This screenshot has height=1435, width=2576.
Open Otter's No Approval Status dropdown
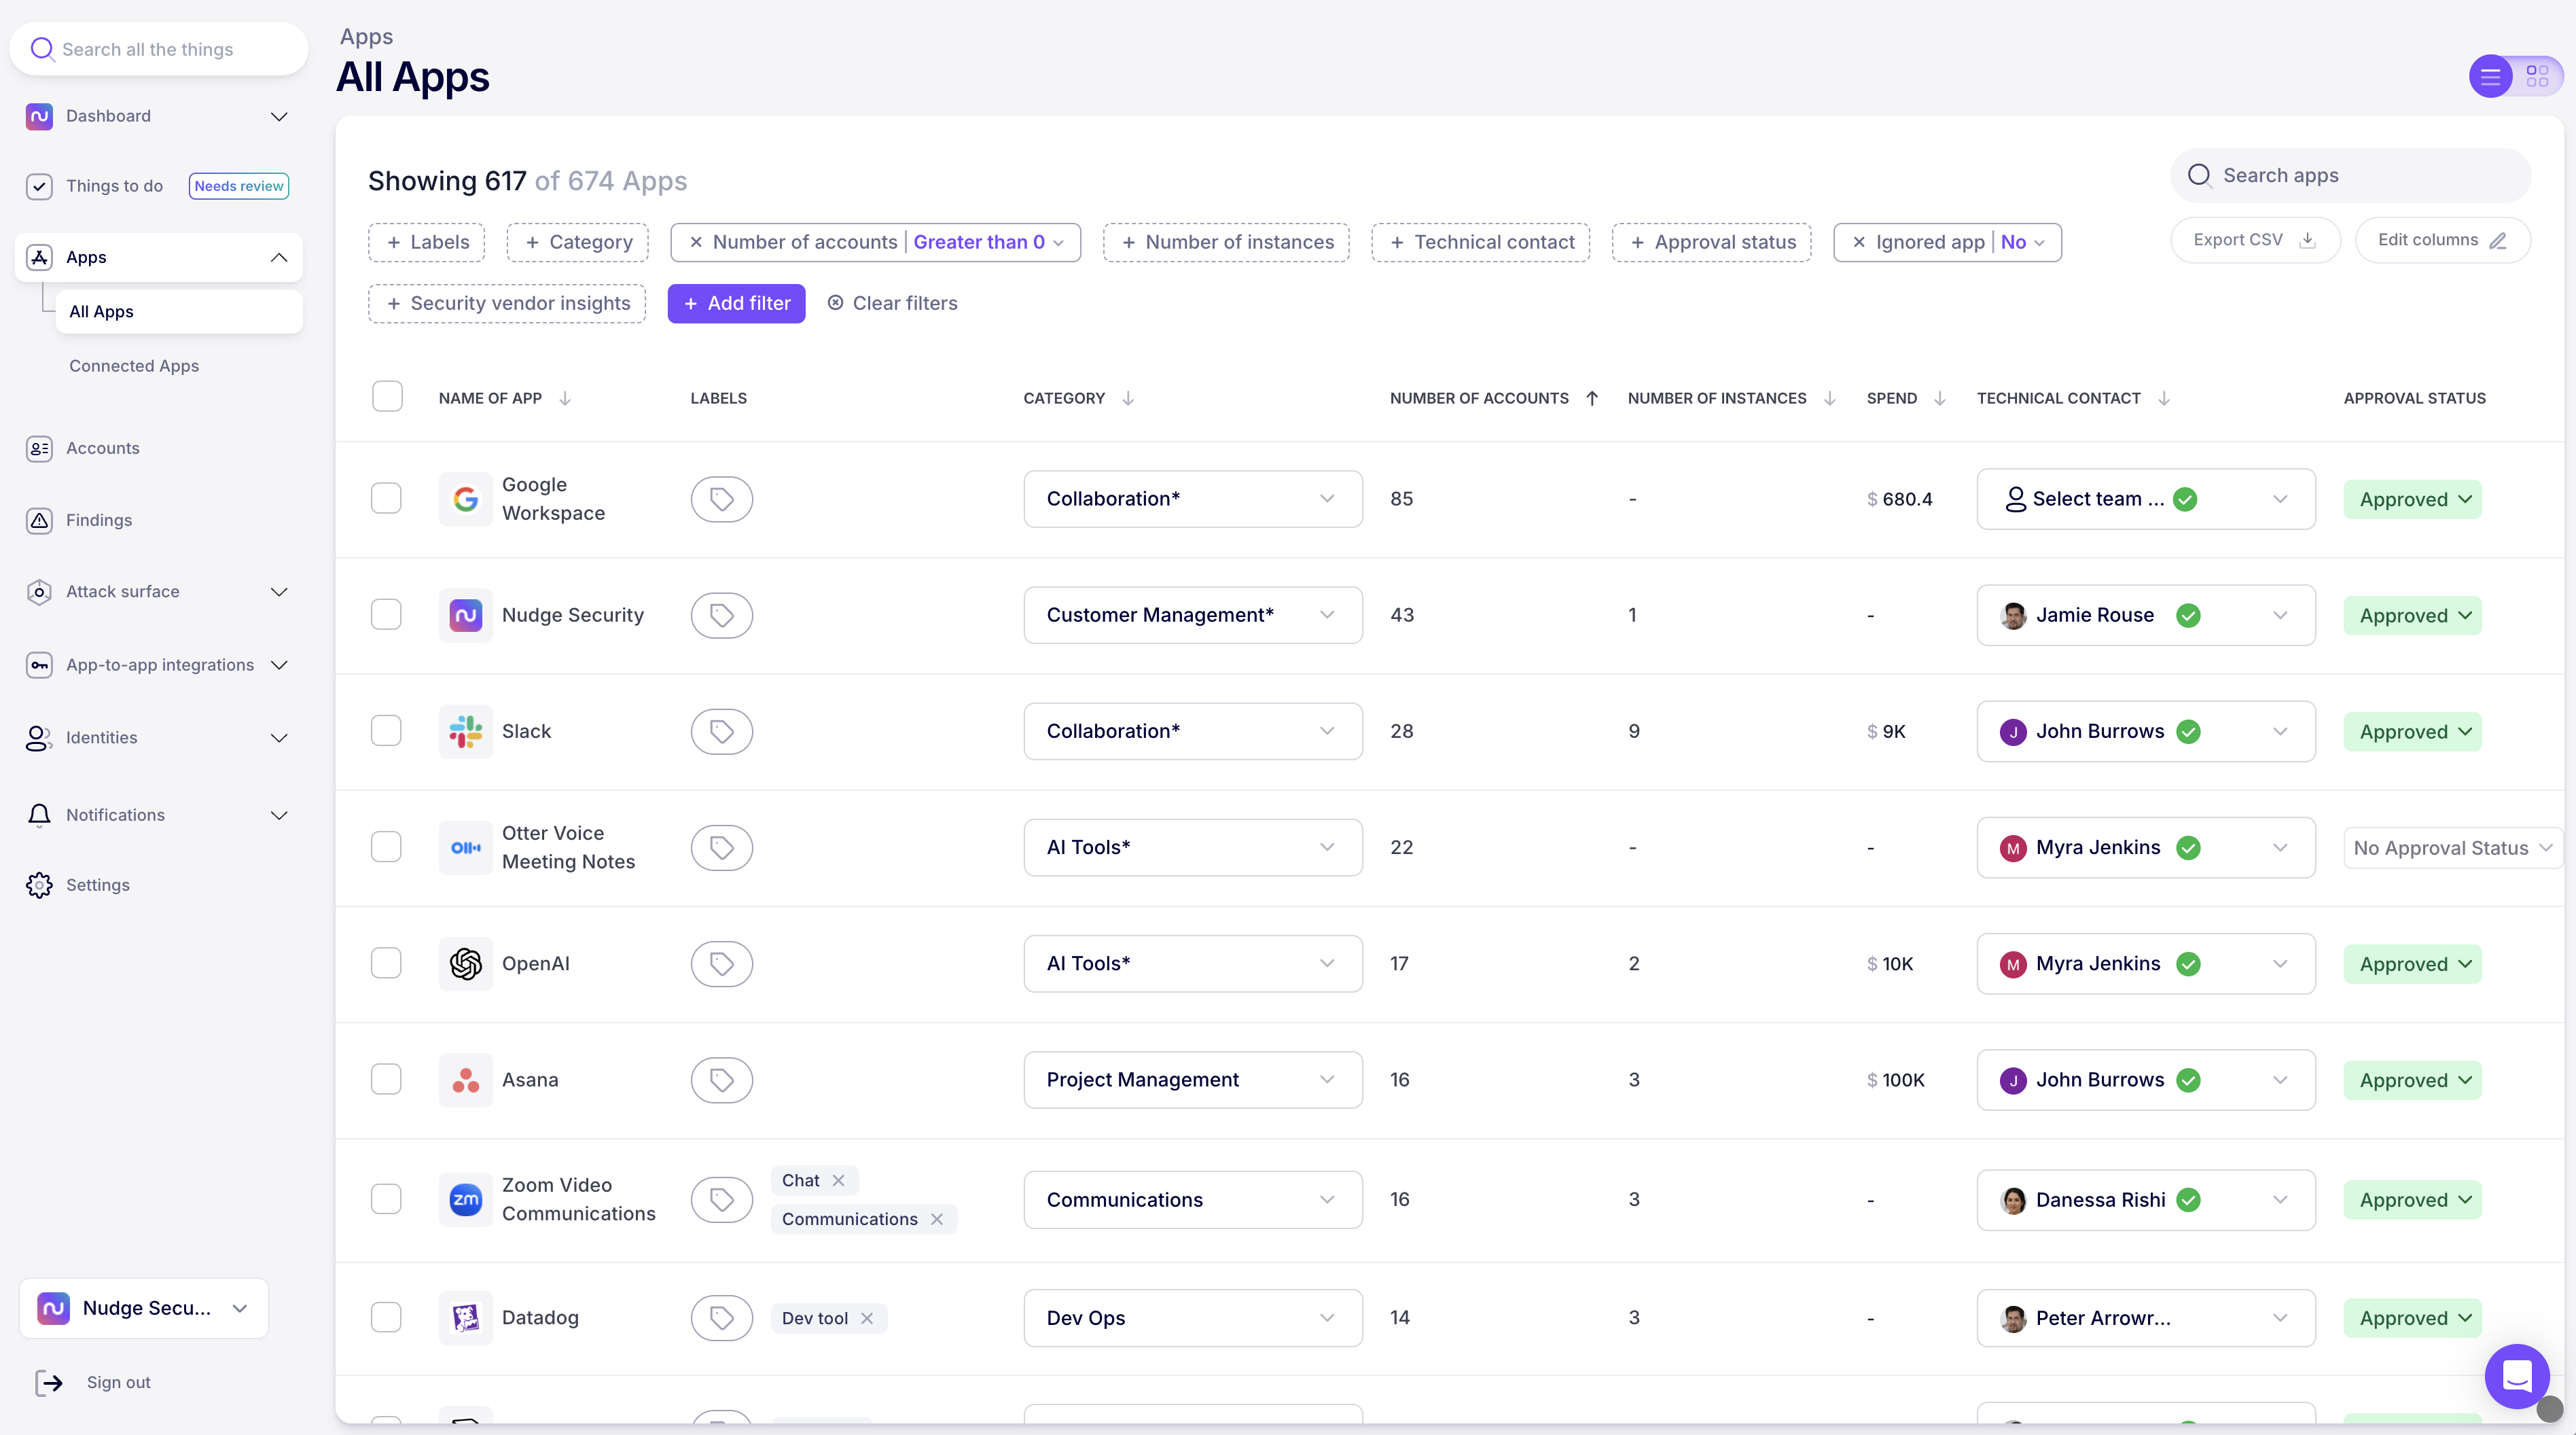[x=2451, y=848]
